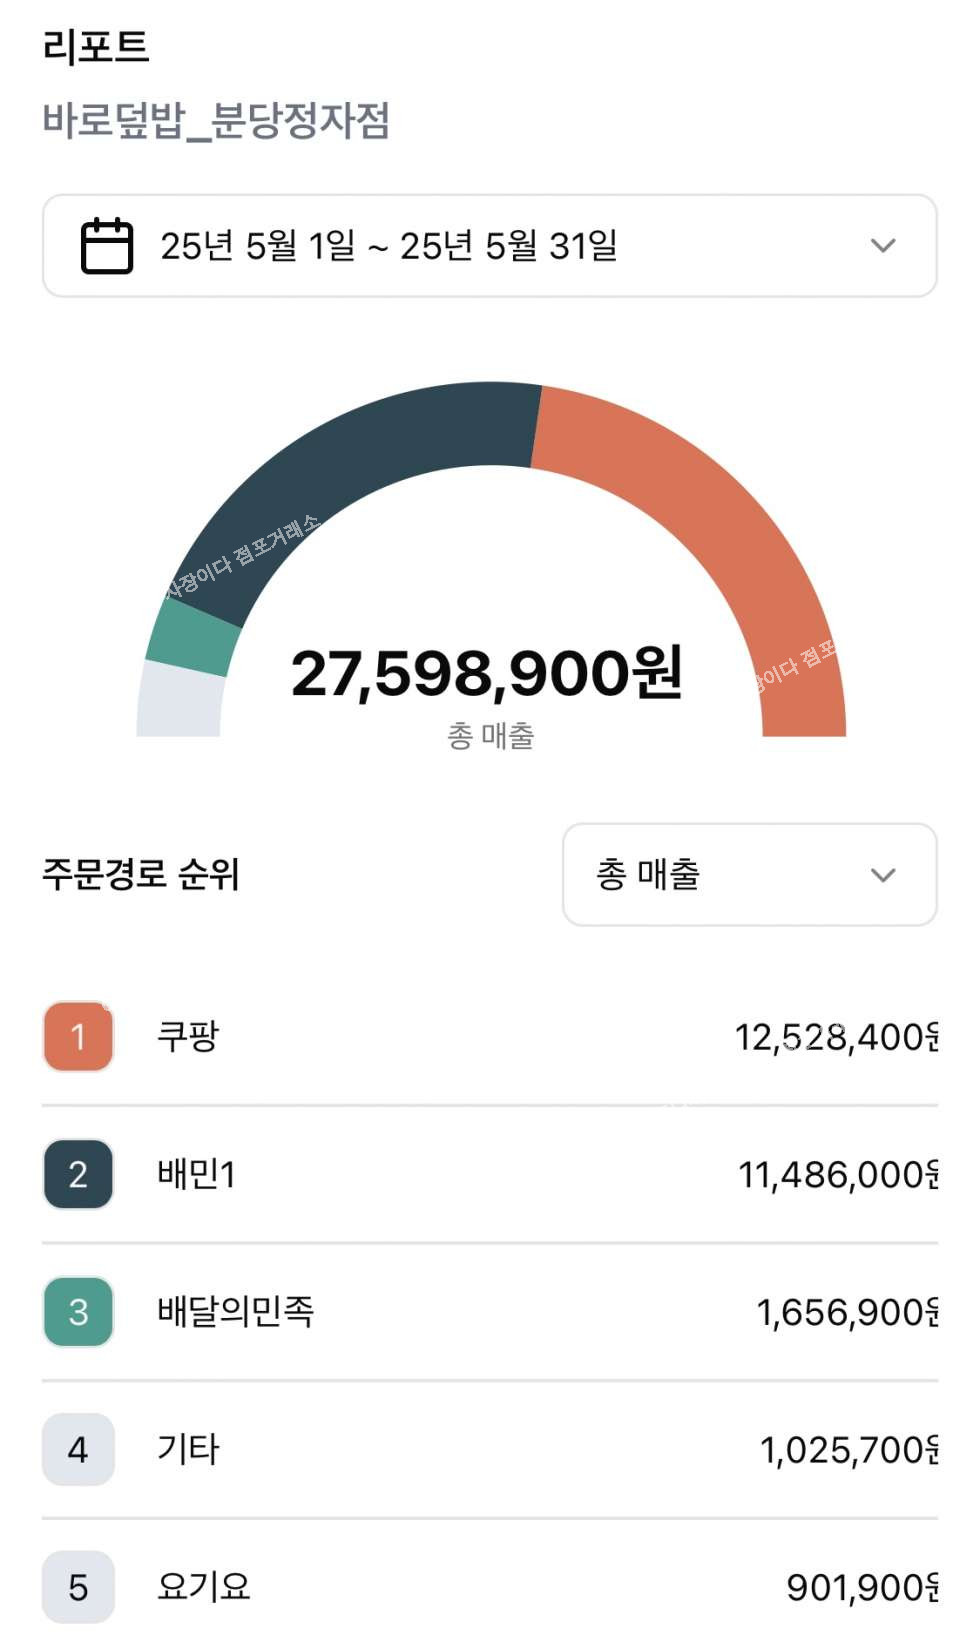Screen dimensions: 980x1649
Task: Click the gray rank 4 badge
Action: coord(78,1449)
